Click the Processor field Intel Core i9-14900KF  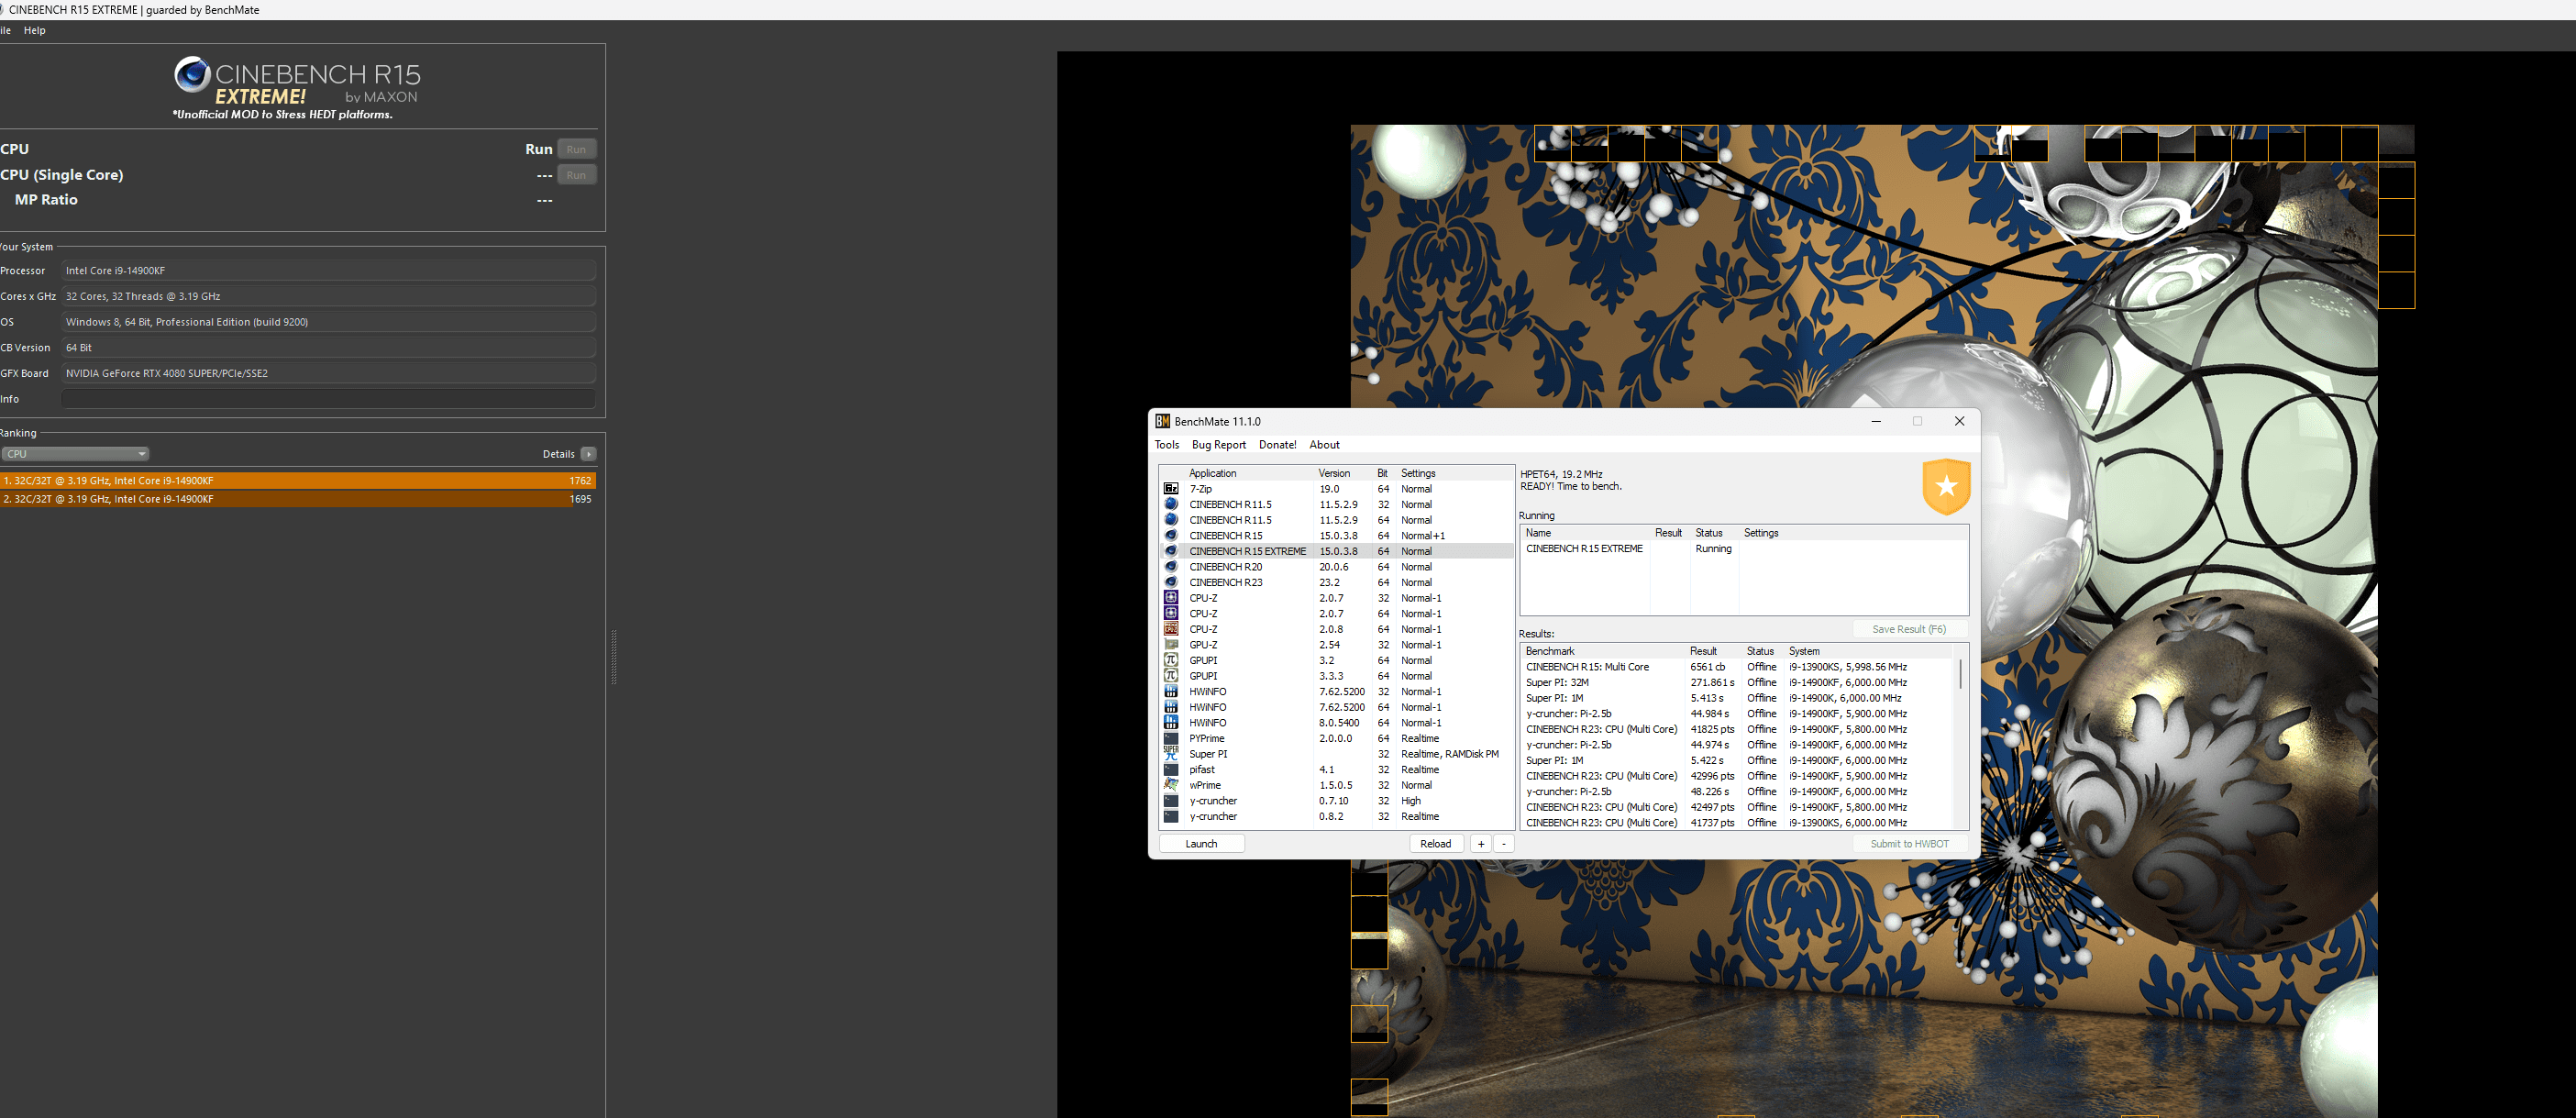coord(328,271)
